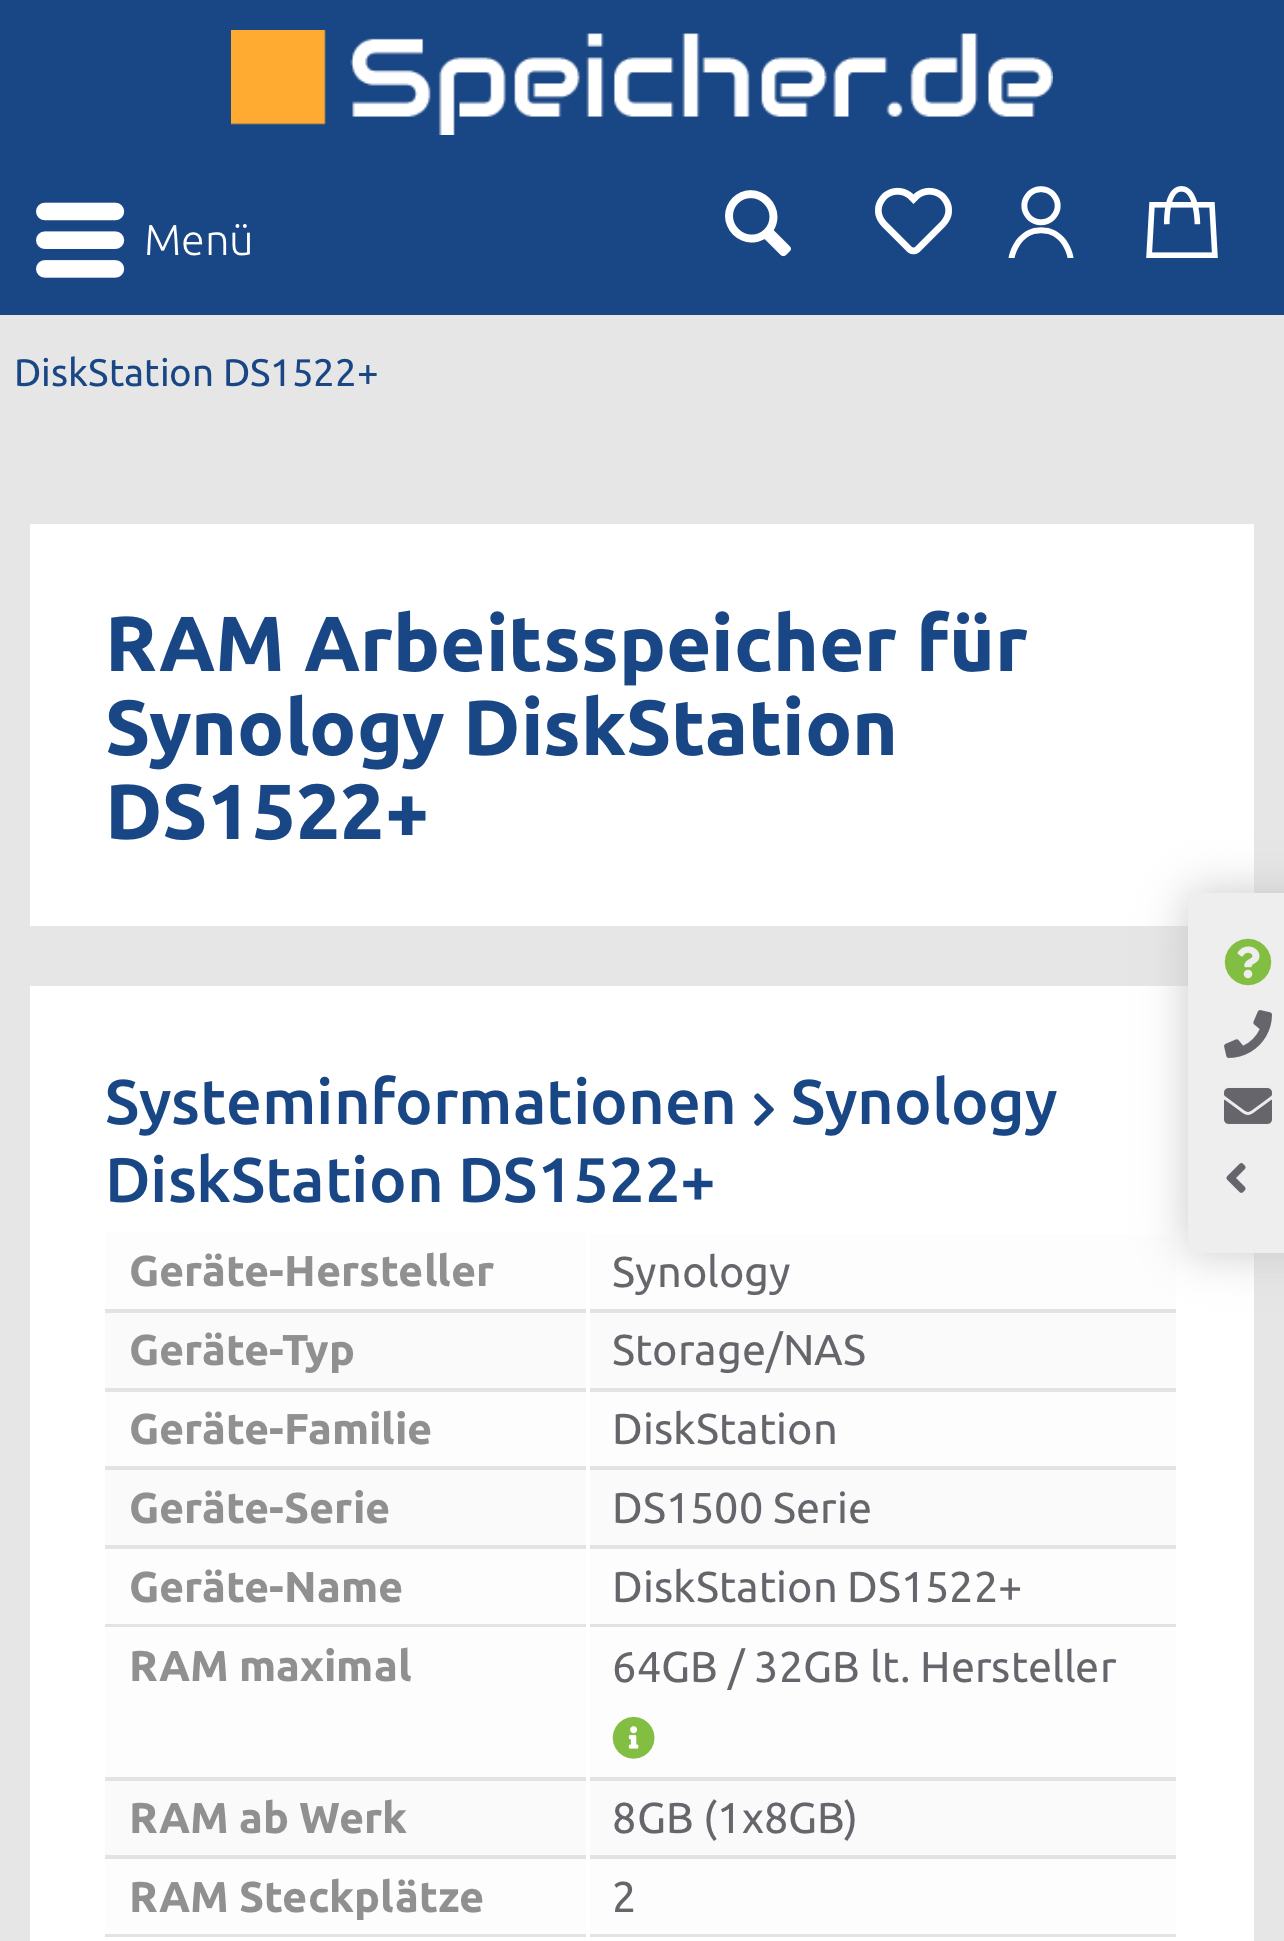The height and width of the screenshot is (1941, 1284).
Task: Click the orange square logo
Action: (278, 77)
